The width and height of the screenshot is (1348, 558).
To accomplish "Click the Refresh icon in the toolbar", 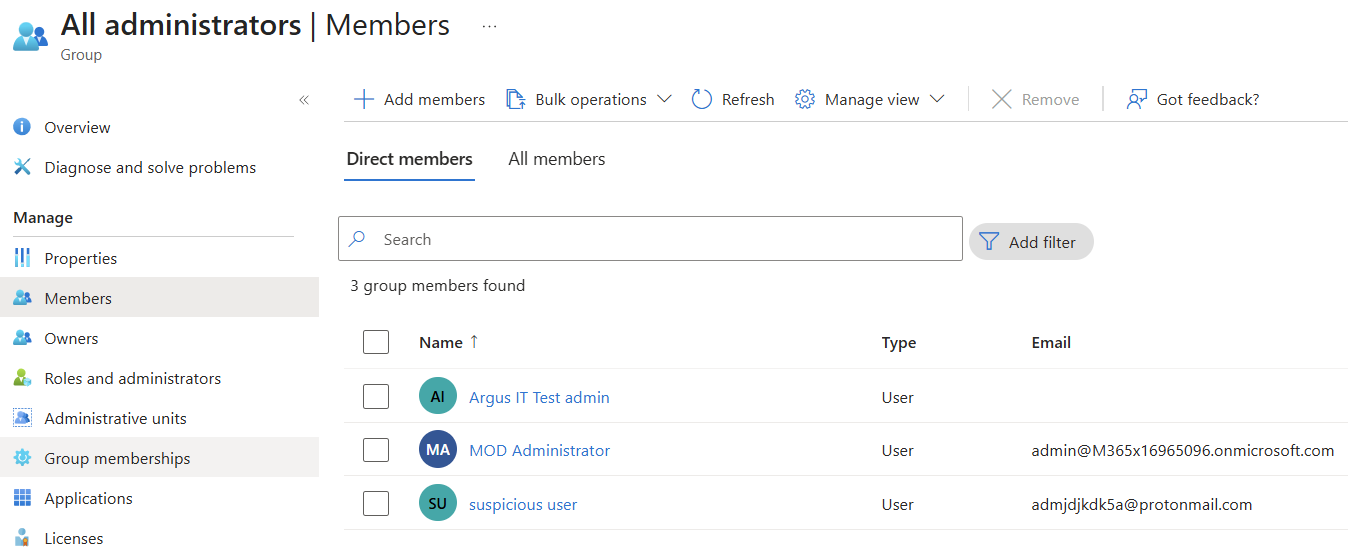I will [702, 99].
